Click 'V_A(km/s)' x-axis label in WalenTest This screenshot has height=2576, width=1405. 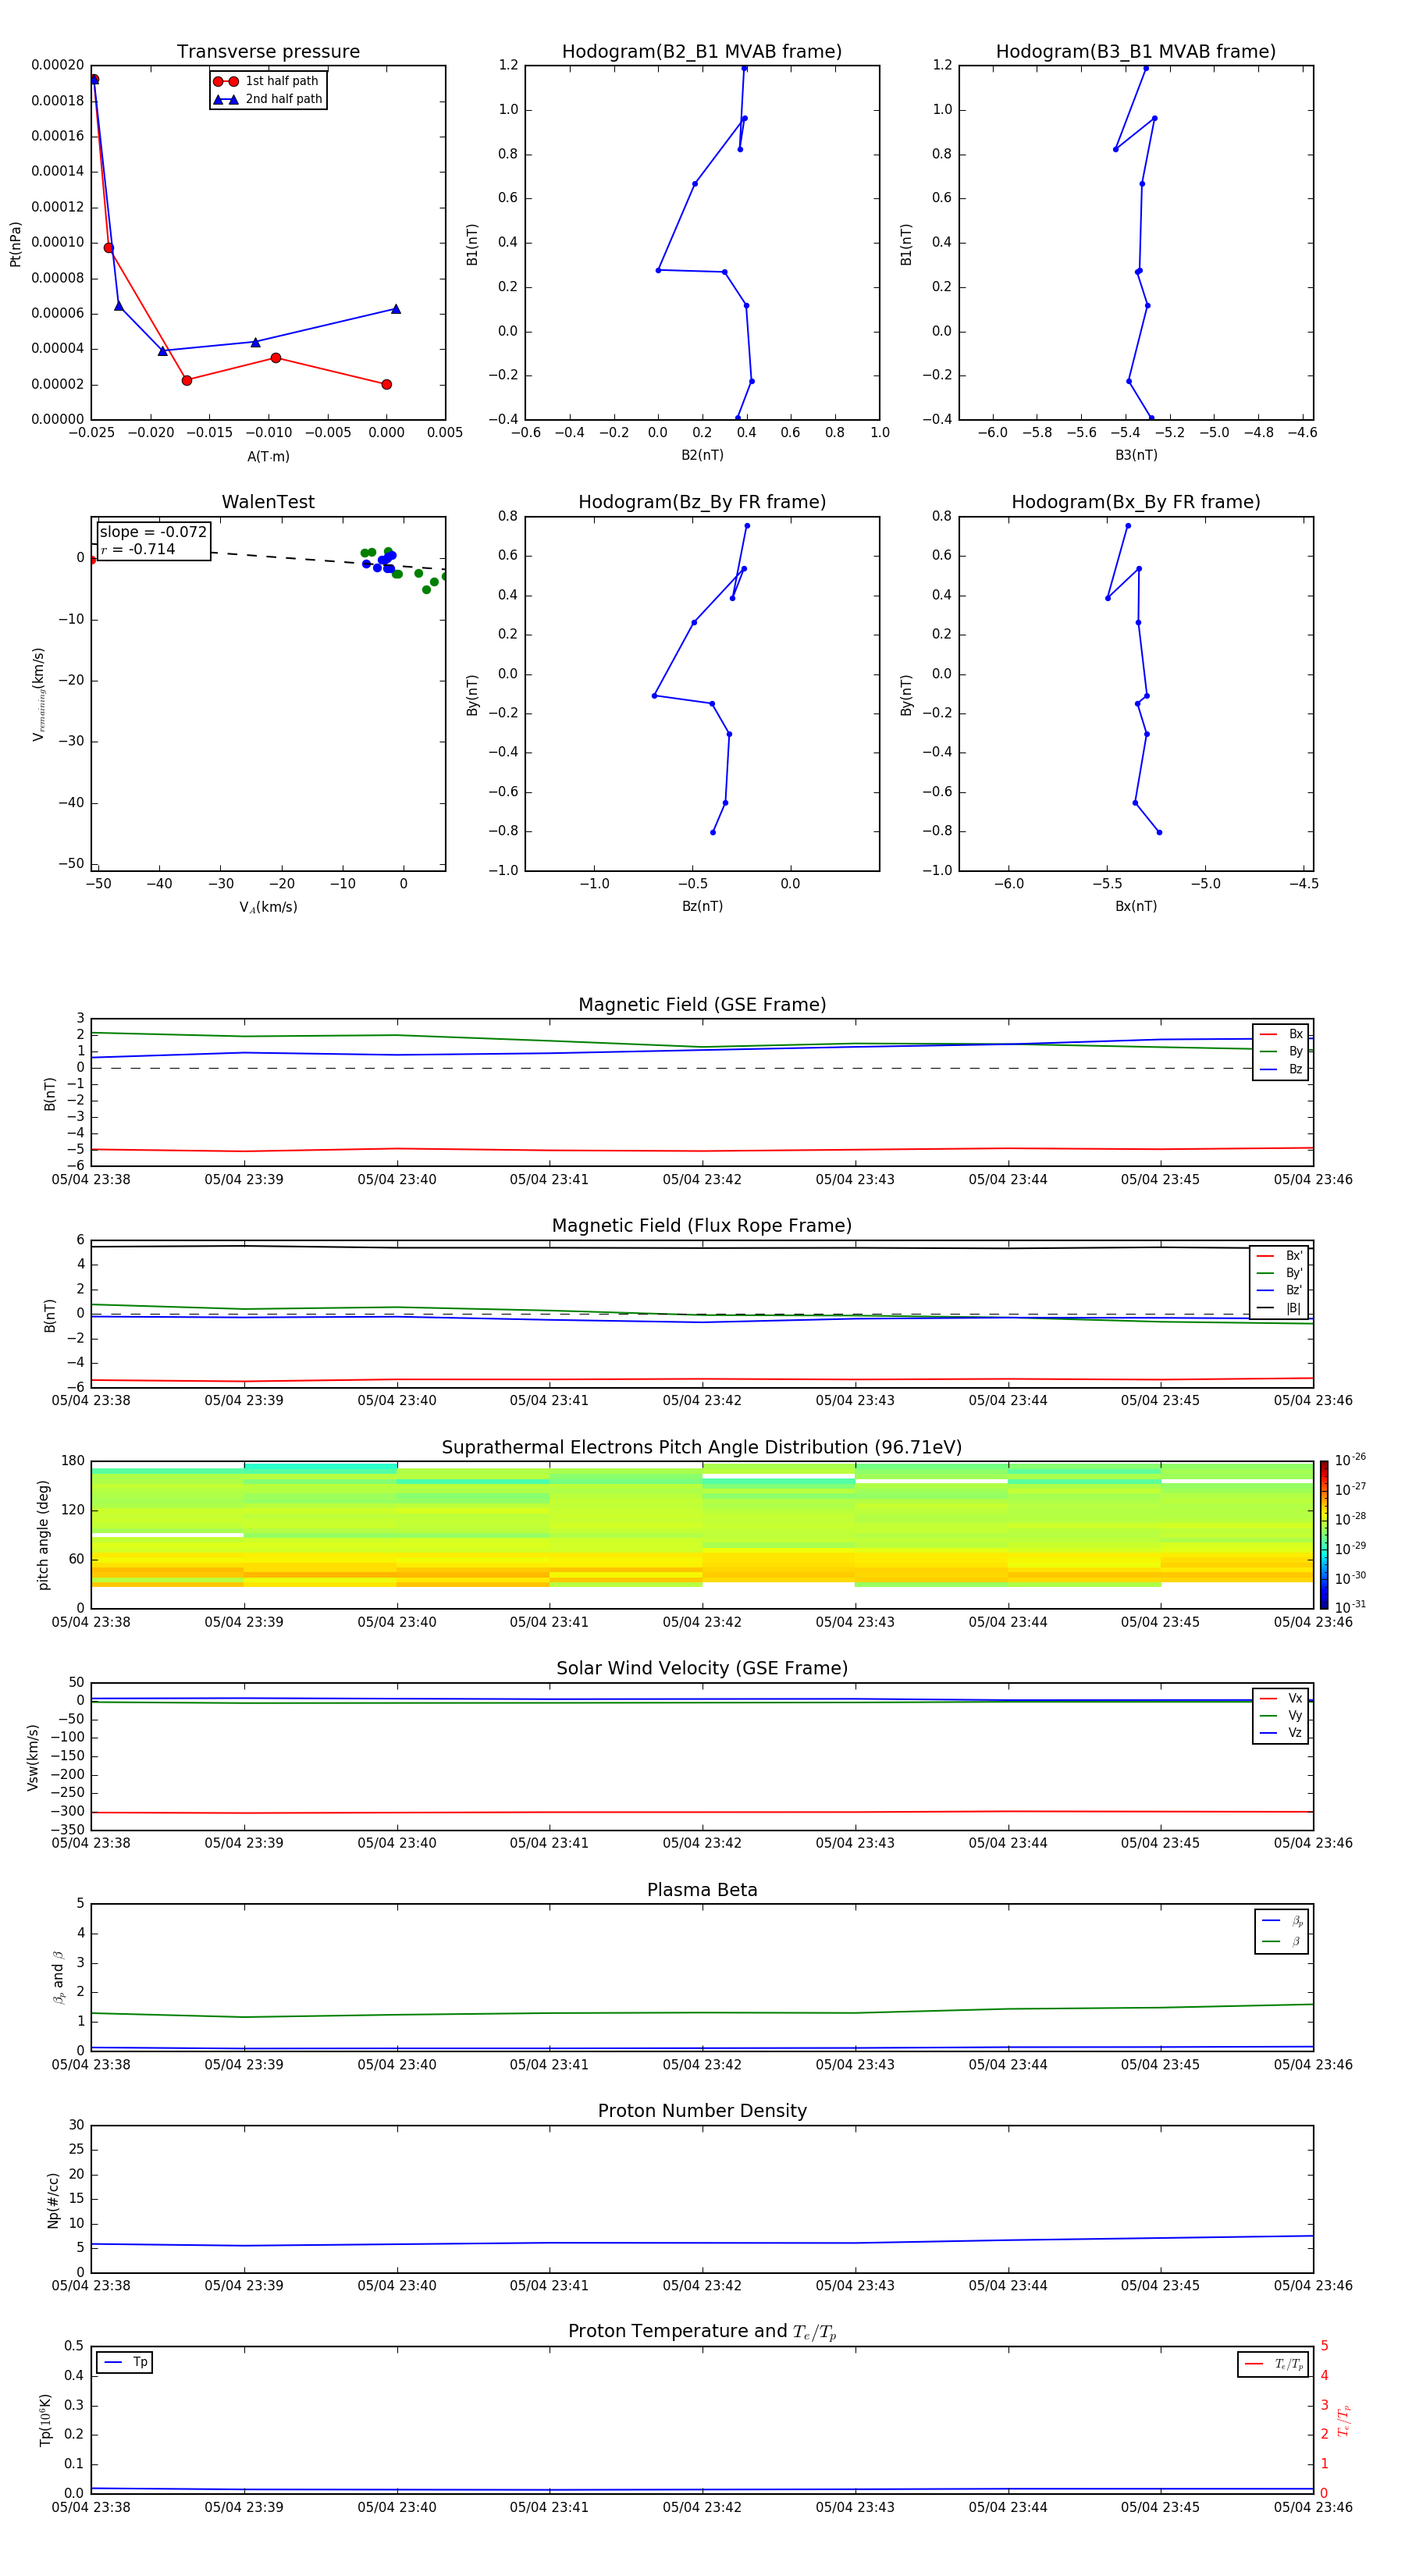point(268,907)
